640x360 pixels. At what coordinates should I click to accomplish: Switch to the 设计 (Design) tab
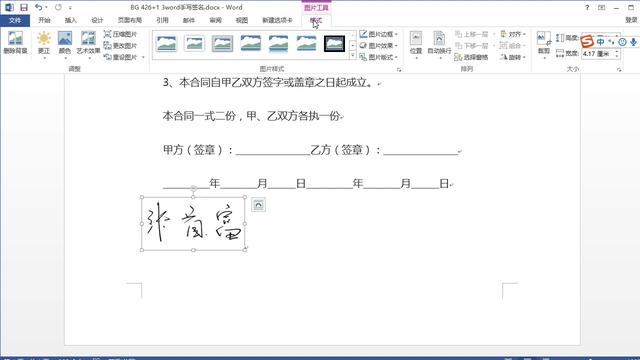tap(97, 20)
